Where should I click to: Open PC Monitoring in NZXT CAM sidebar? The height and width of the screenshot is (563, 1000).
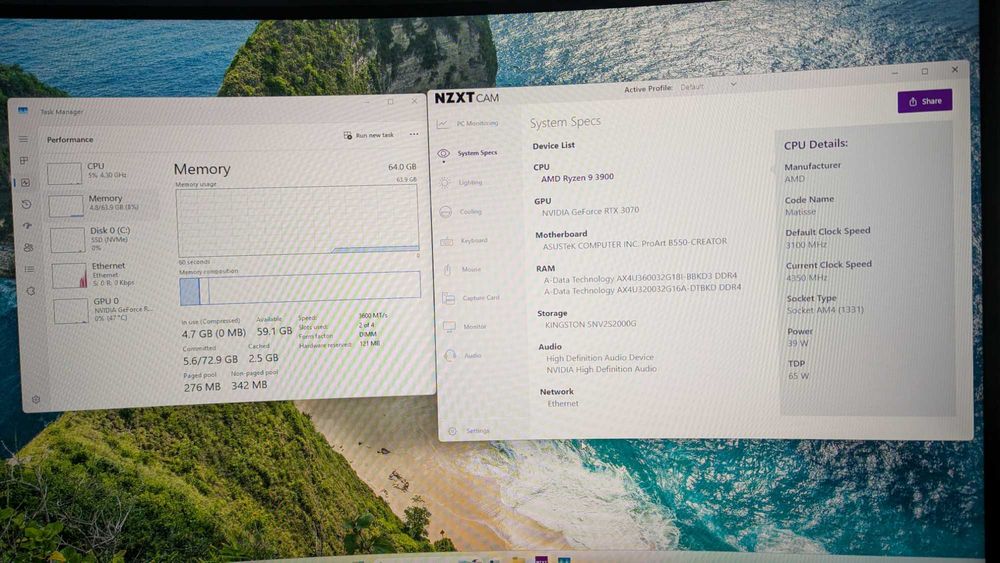click(468, 124)
